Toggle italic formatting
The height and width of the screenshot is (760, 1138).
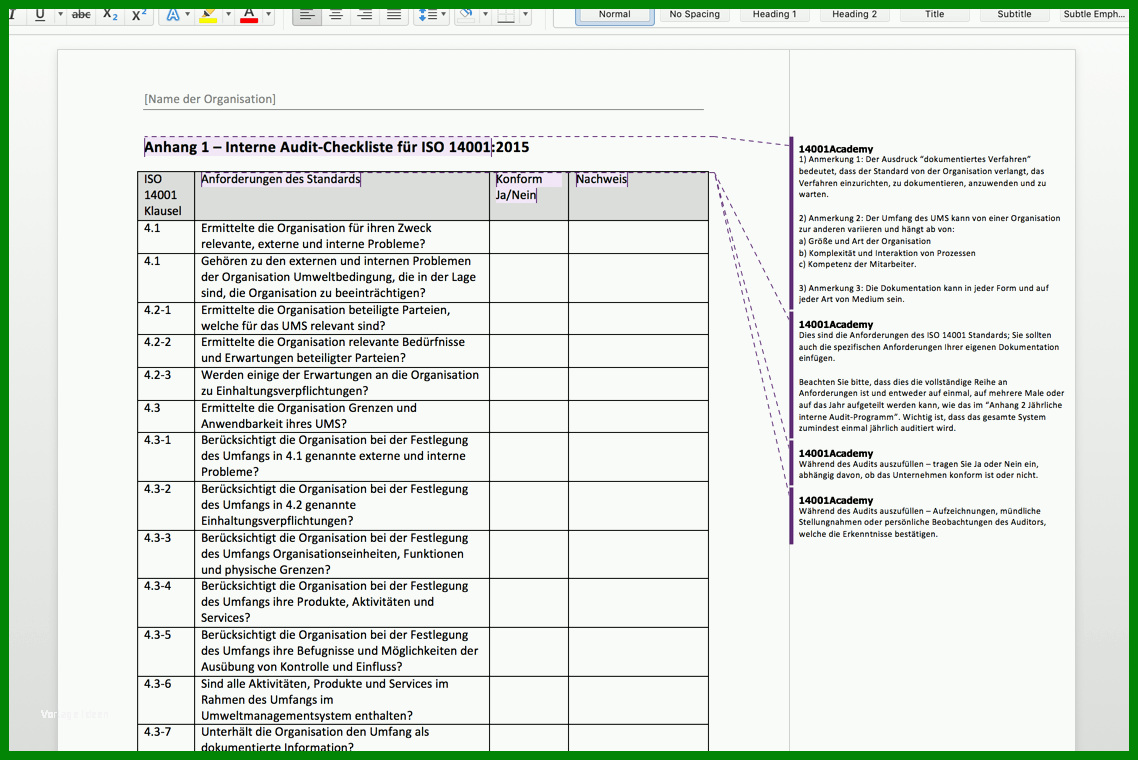click(13, 14)
